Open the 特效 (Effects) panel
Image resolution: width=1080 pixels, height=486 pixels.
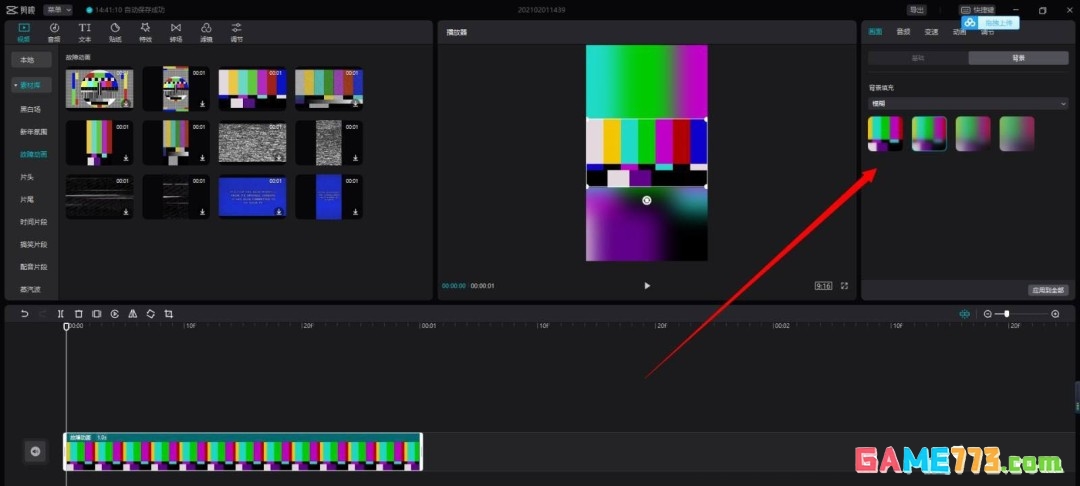tap(145, 31)
